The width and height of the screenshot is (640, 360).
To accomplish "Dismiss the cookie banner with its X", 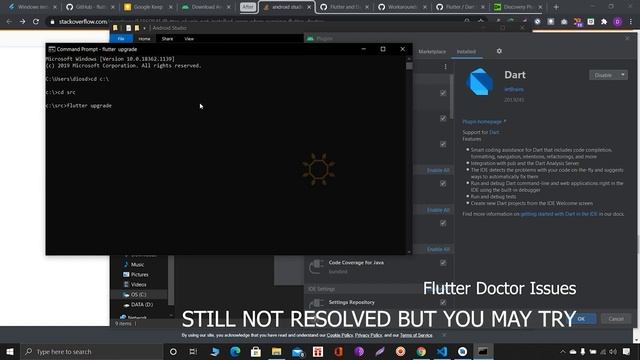I will point(444,335).
